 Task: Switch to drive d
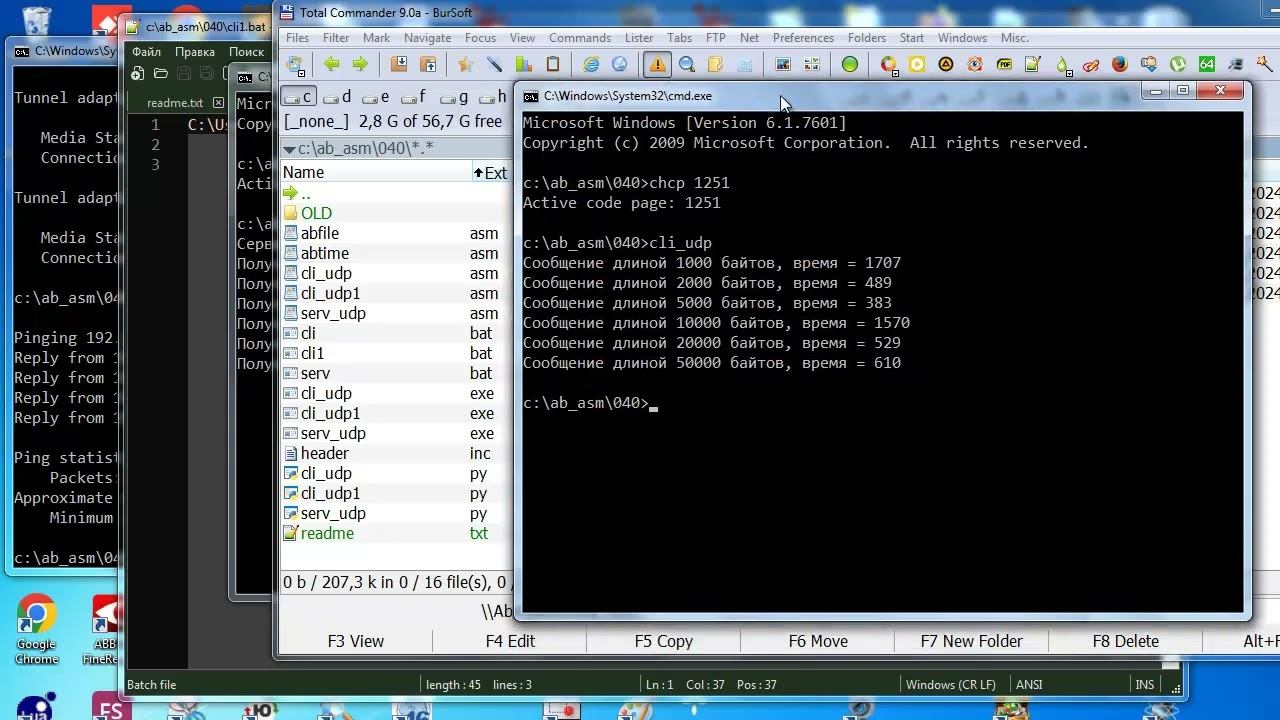(337, 97)
